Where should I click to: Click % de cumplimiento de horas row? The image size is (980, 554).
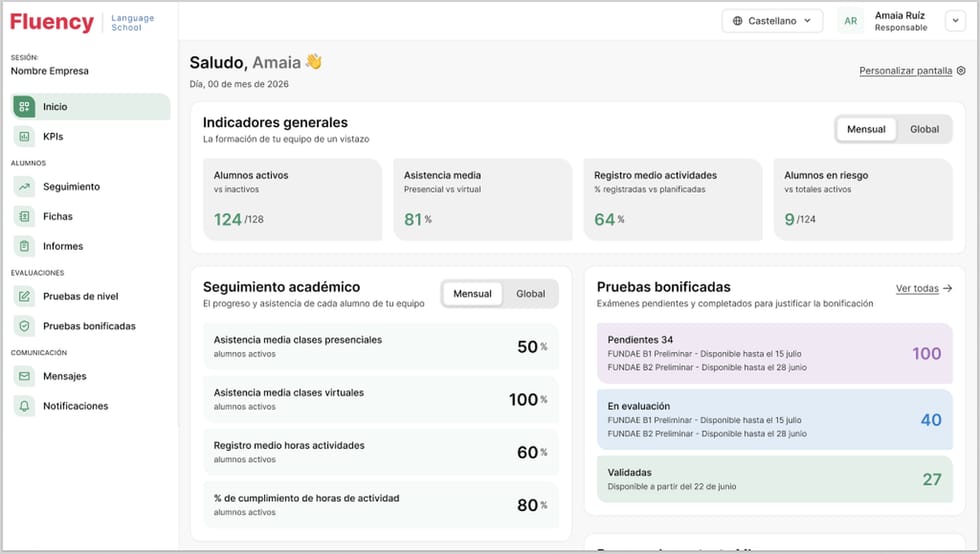[381, 505]
